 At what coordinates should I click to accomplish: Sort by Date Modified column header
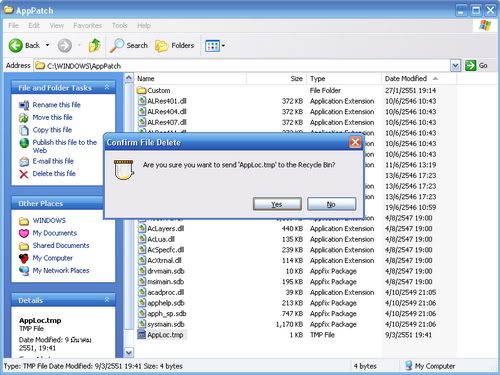[419, 79]
